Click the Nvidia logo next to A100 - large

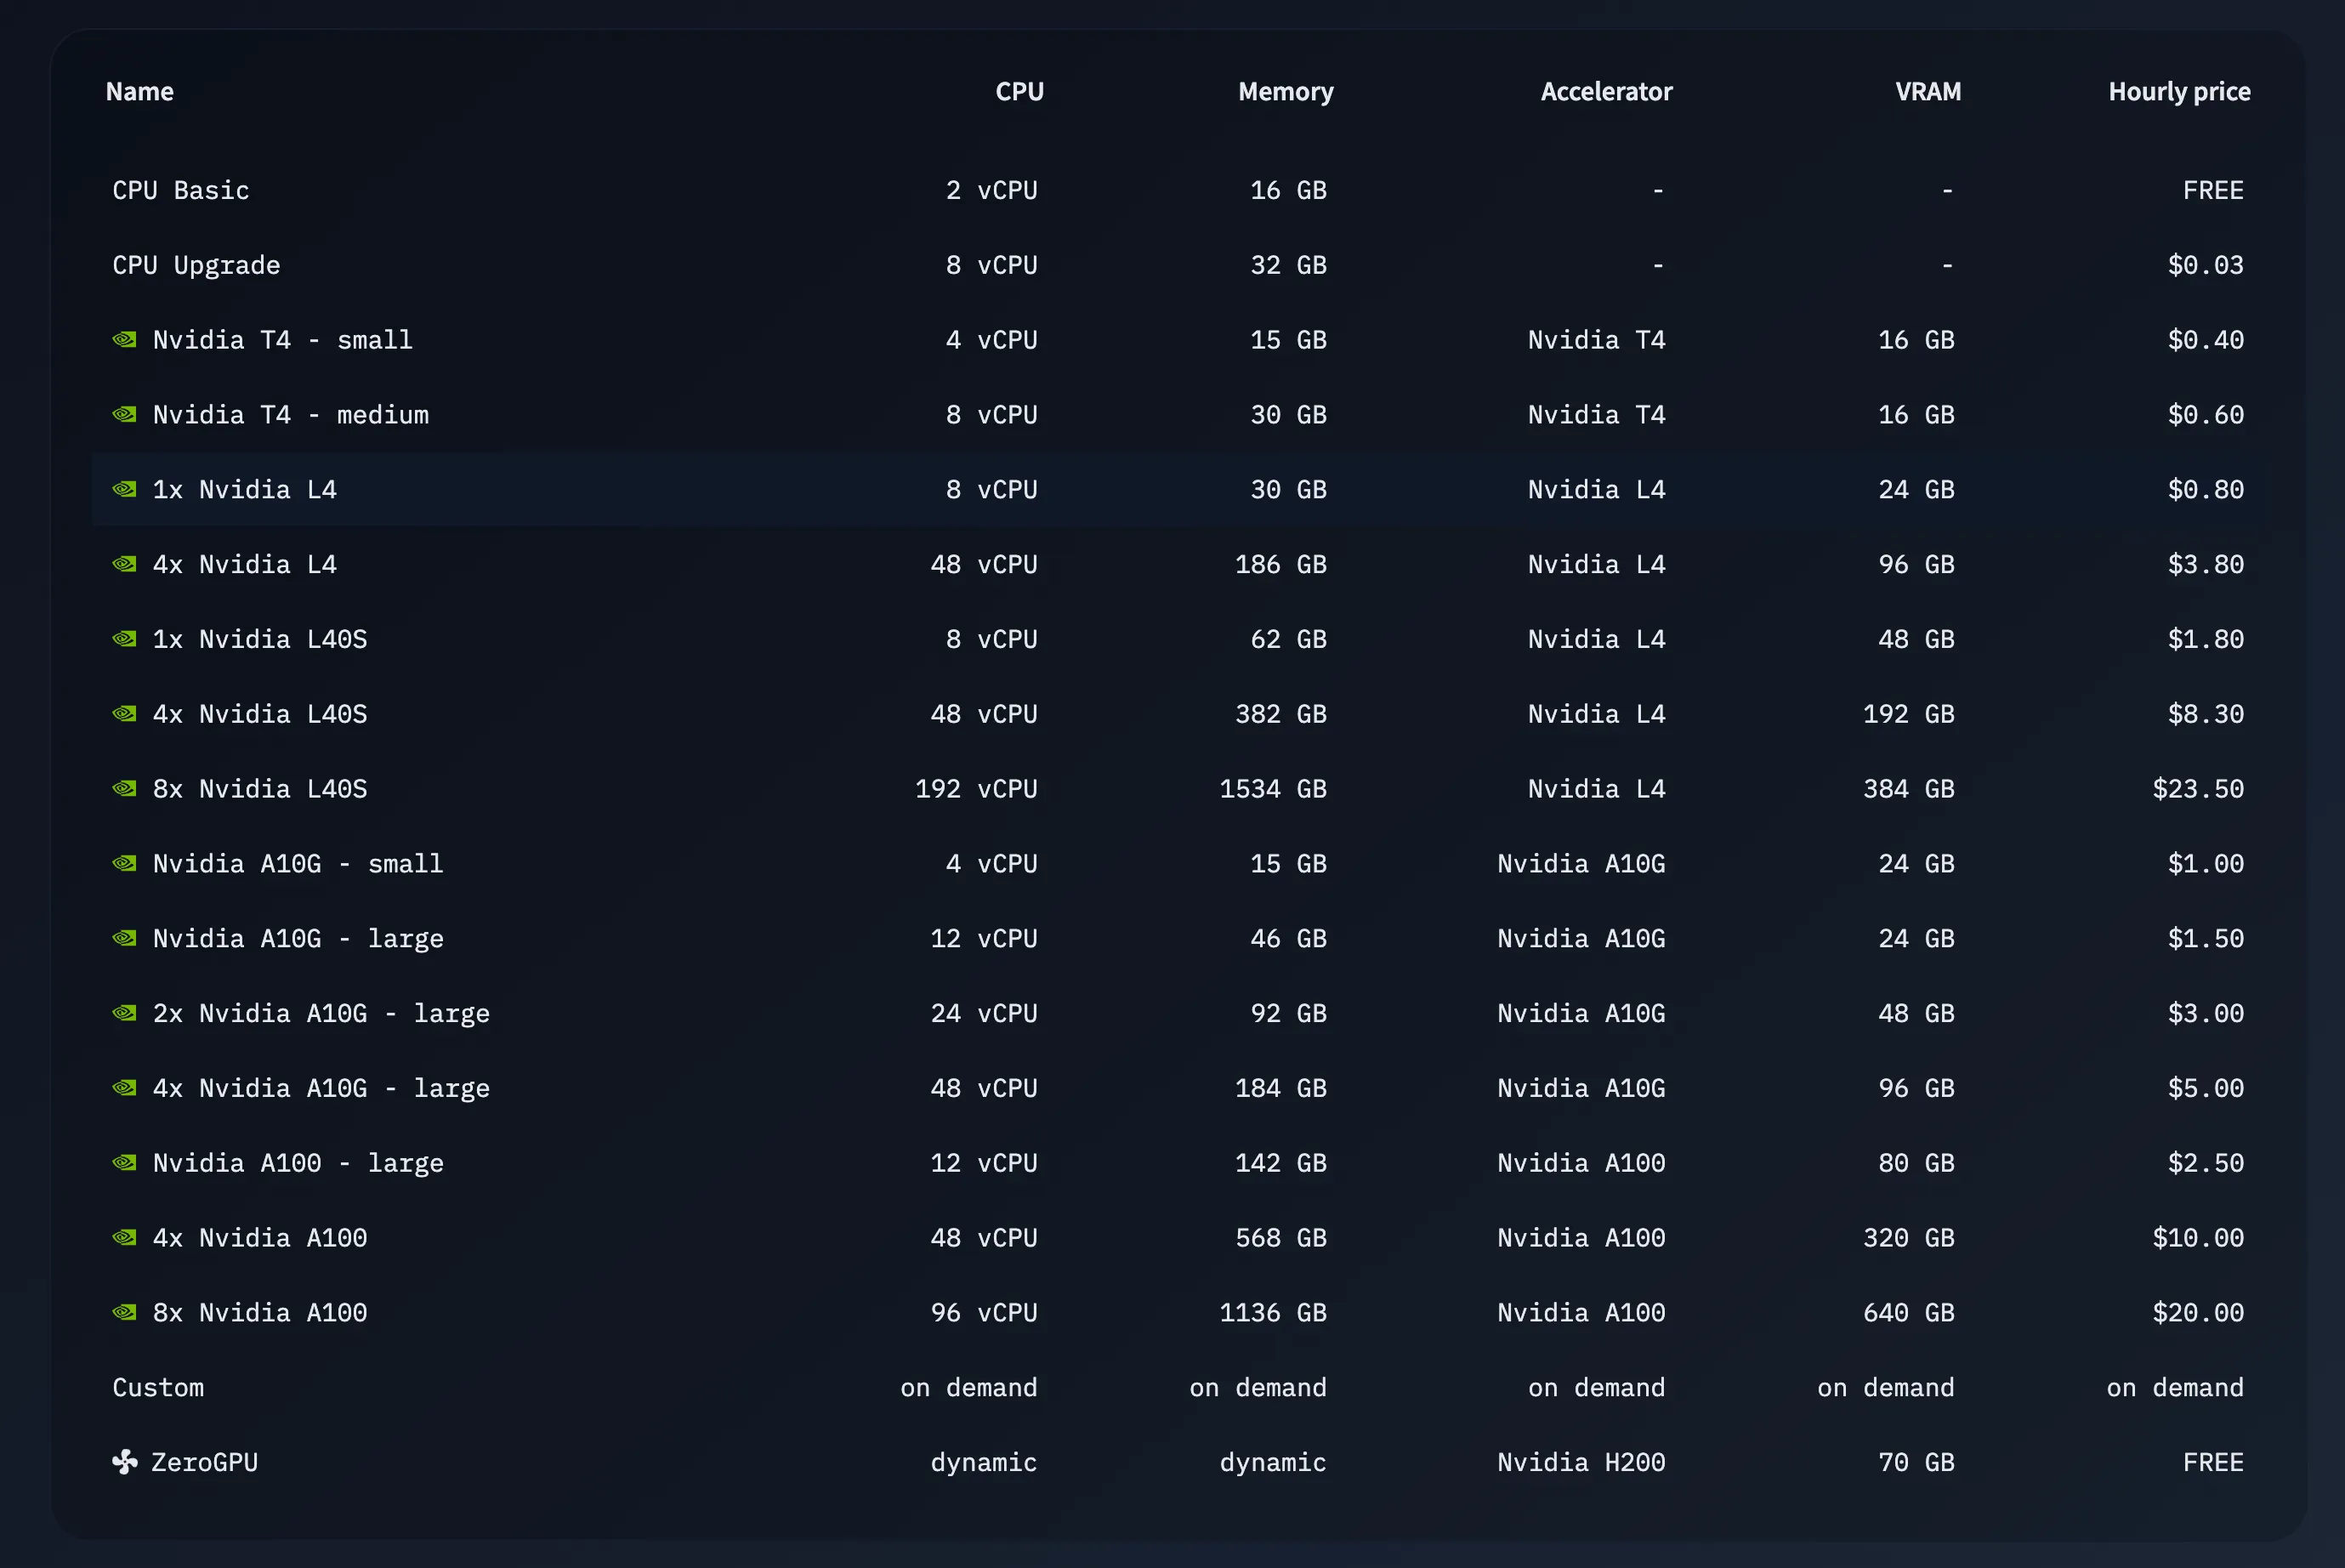(124, 1163)
